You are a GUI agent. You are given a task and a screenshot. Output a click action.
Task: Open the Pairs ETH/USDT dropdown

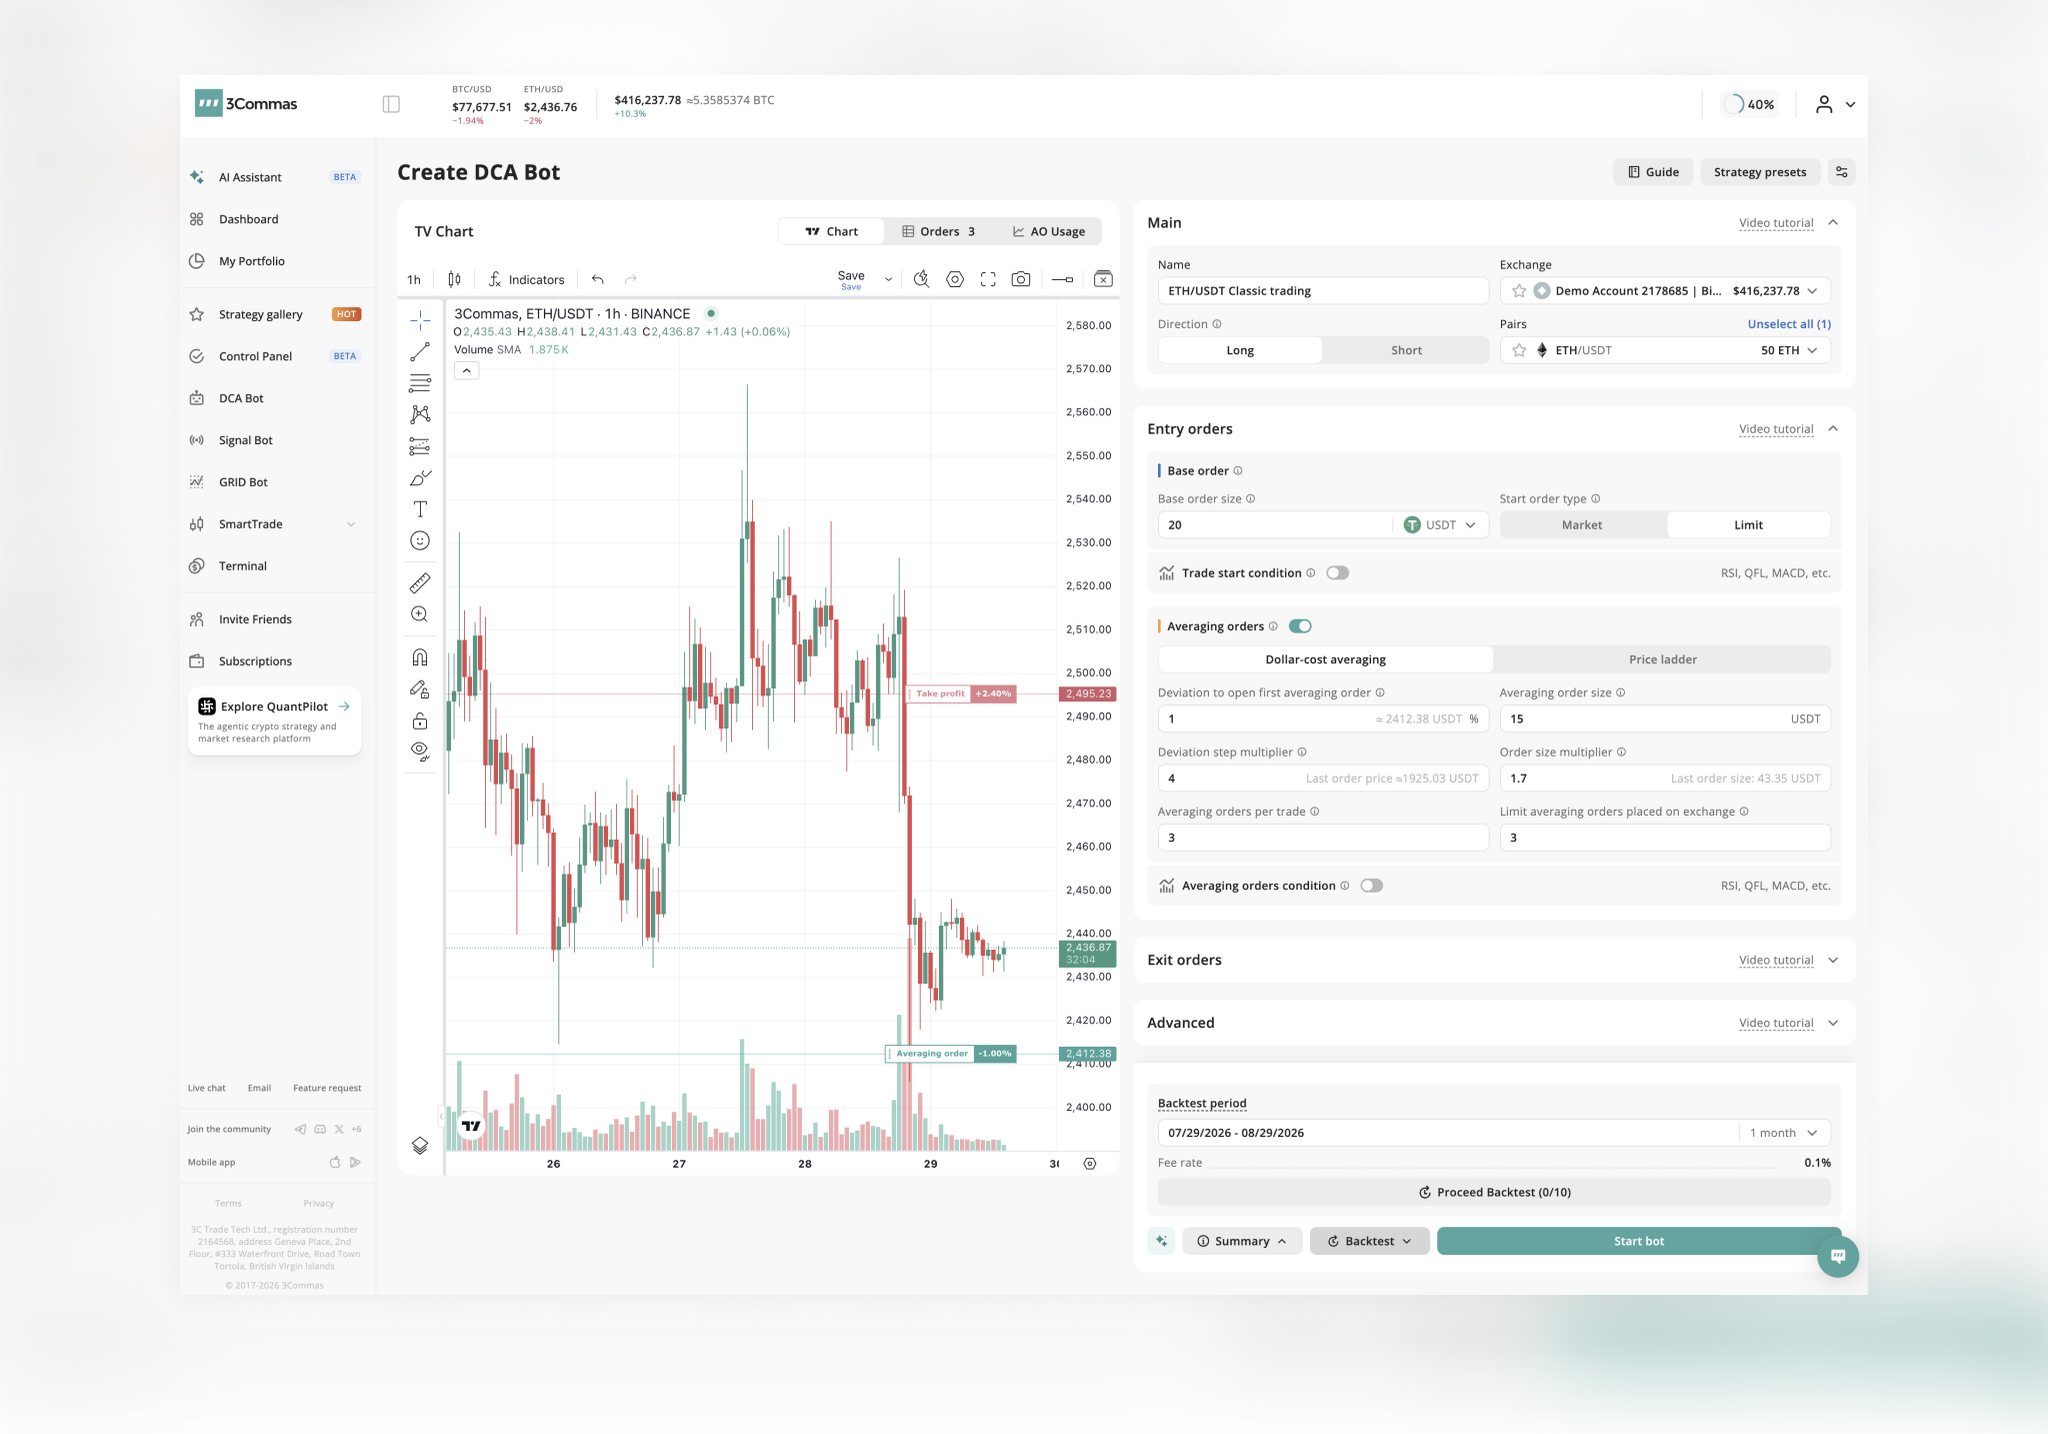point(1665,350)
